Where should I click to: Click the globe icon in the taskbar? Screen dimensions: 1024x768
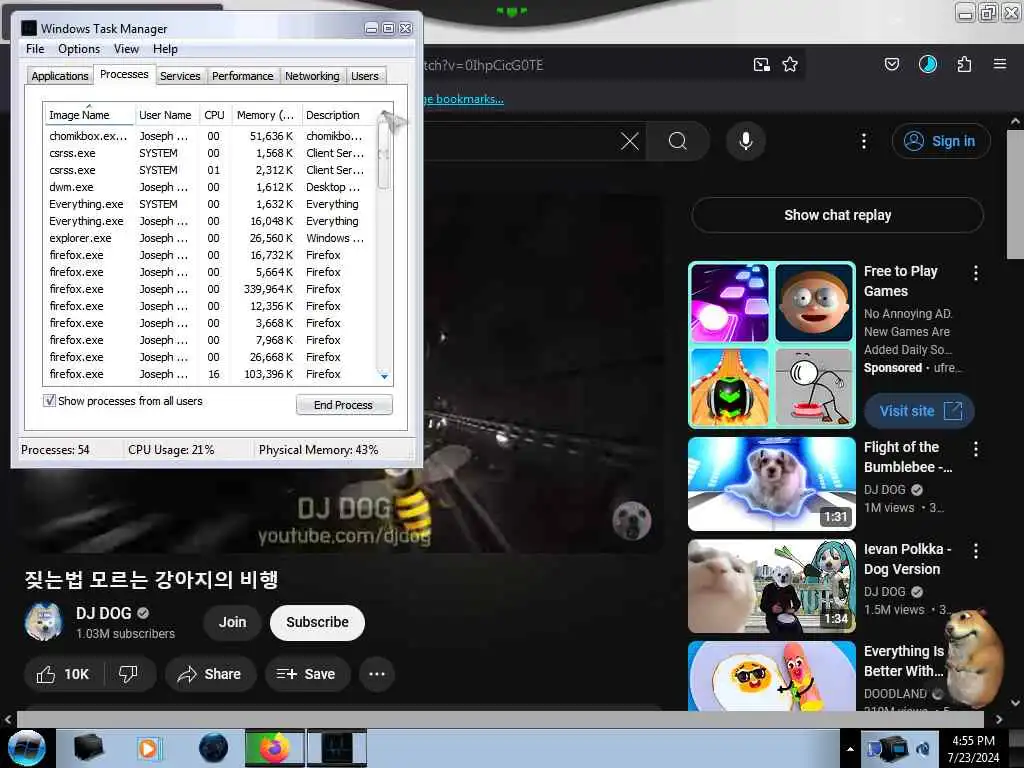213,748
